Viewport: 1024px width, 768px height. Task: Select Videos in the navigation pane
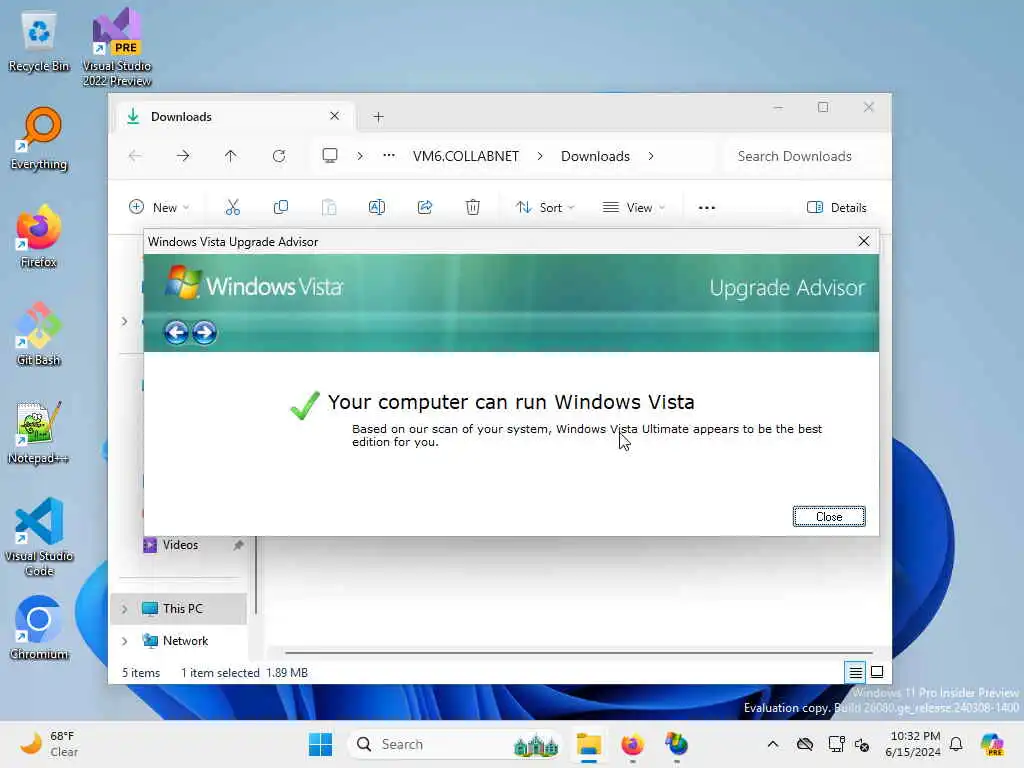pyautogui.click(x=180, y=545)
